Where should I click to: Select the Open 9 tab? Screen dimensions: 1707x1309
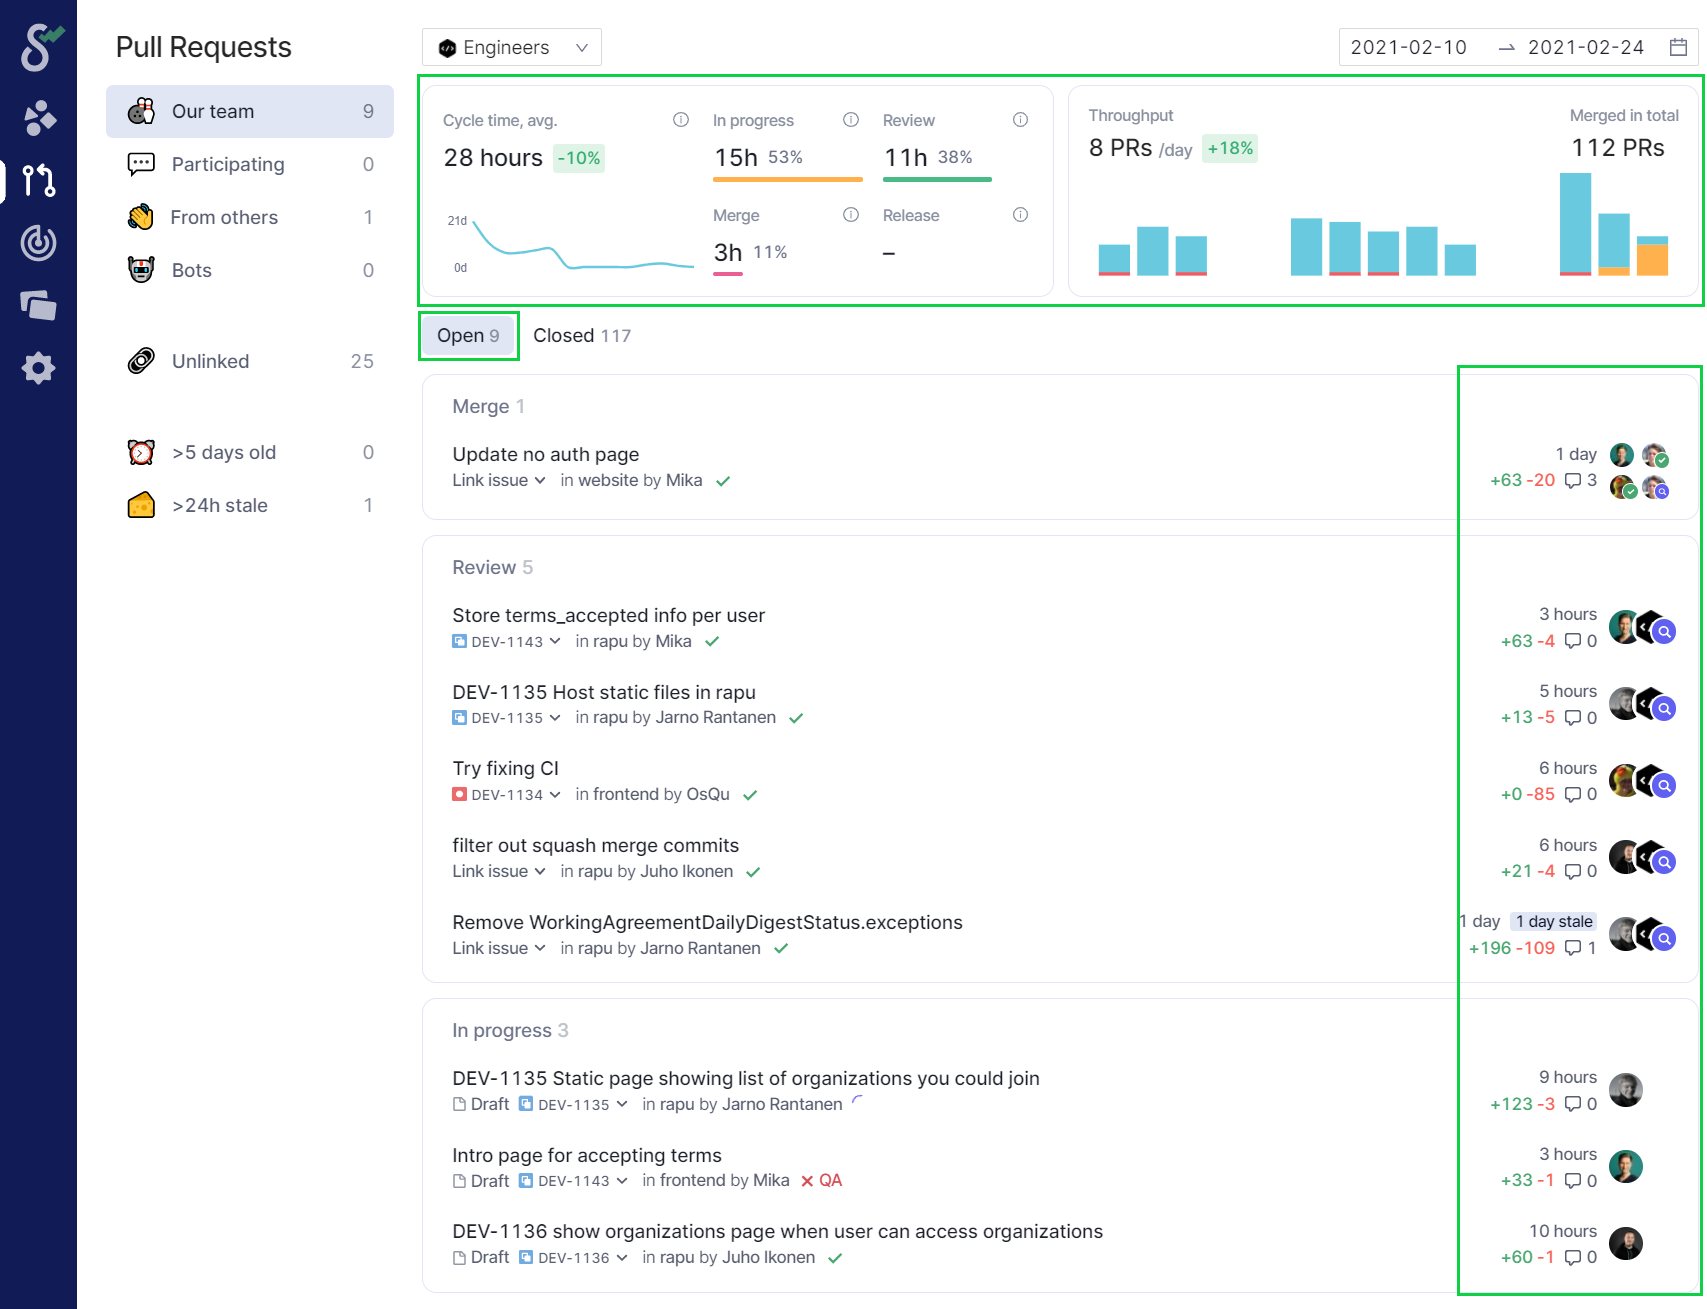(x=467, y=336)
